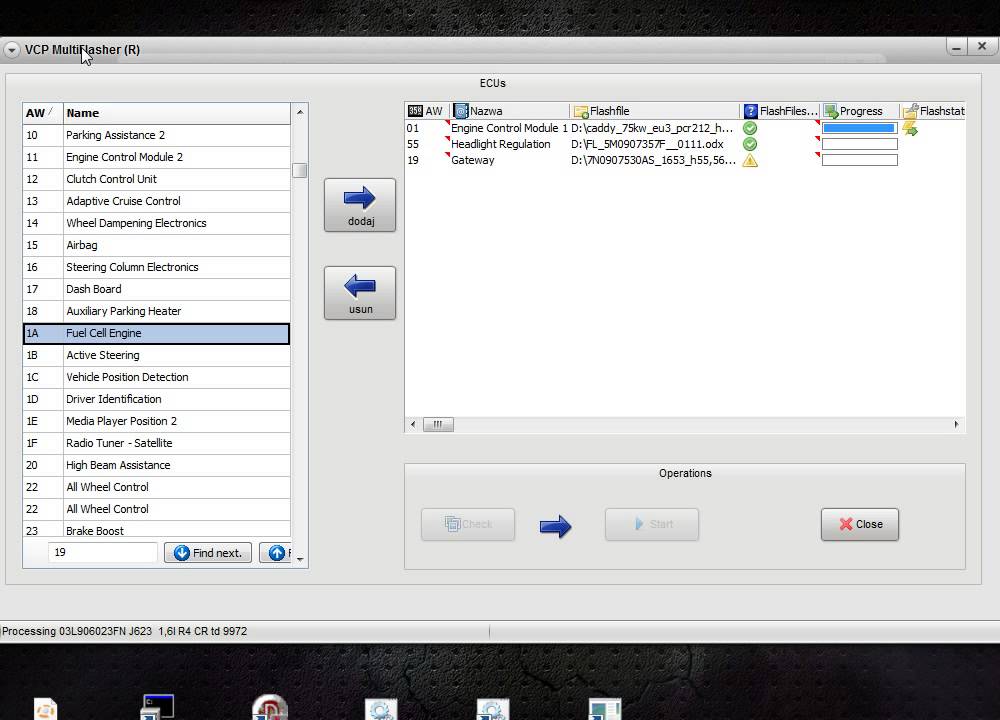Click the greyed Start button

point(652,524)
